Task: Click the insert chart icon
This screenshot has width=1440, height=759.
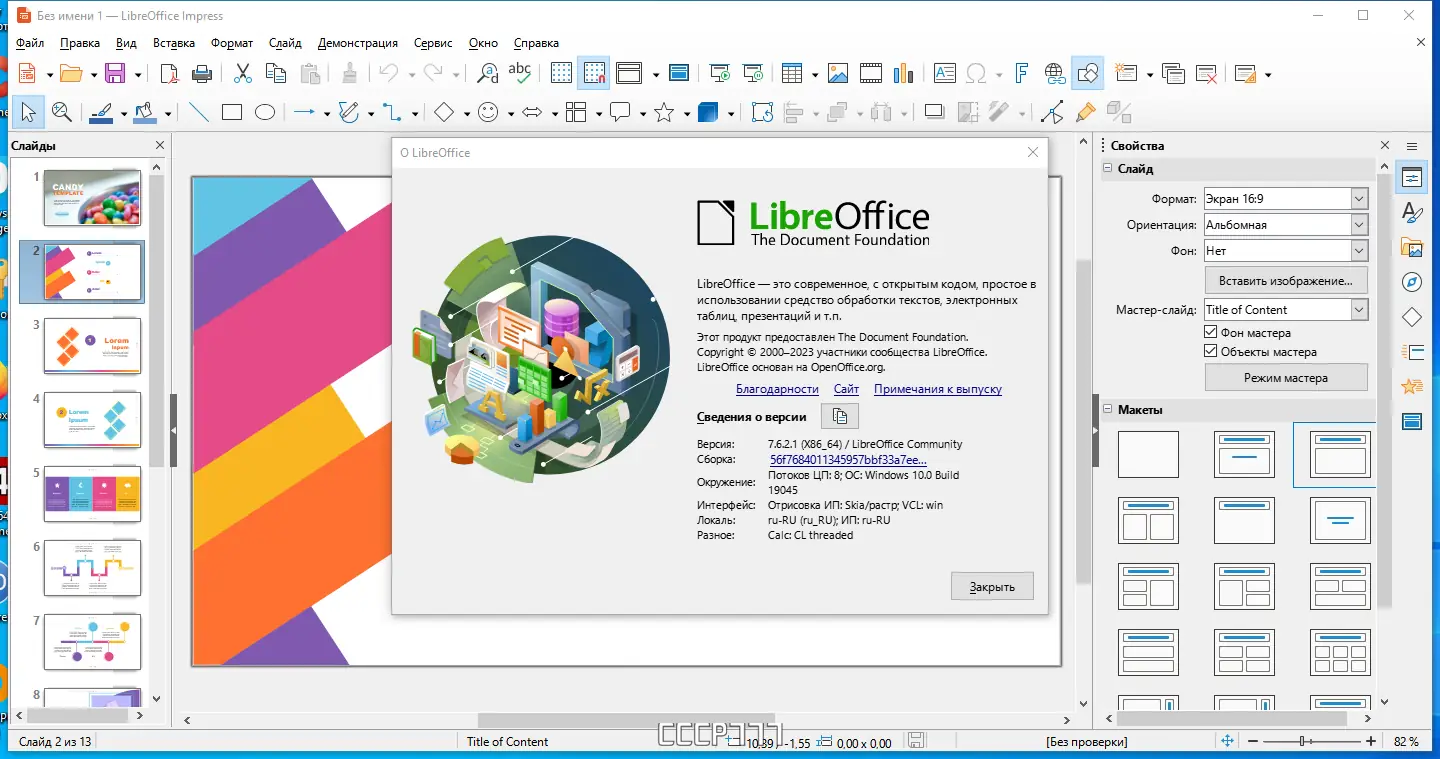Action: (904, 73)
